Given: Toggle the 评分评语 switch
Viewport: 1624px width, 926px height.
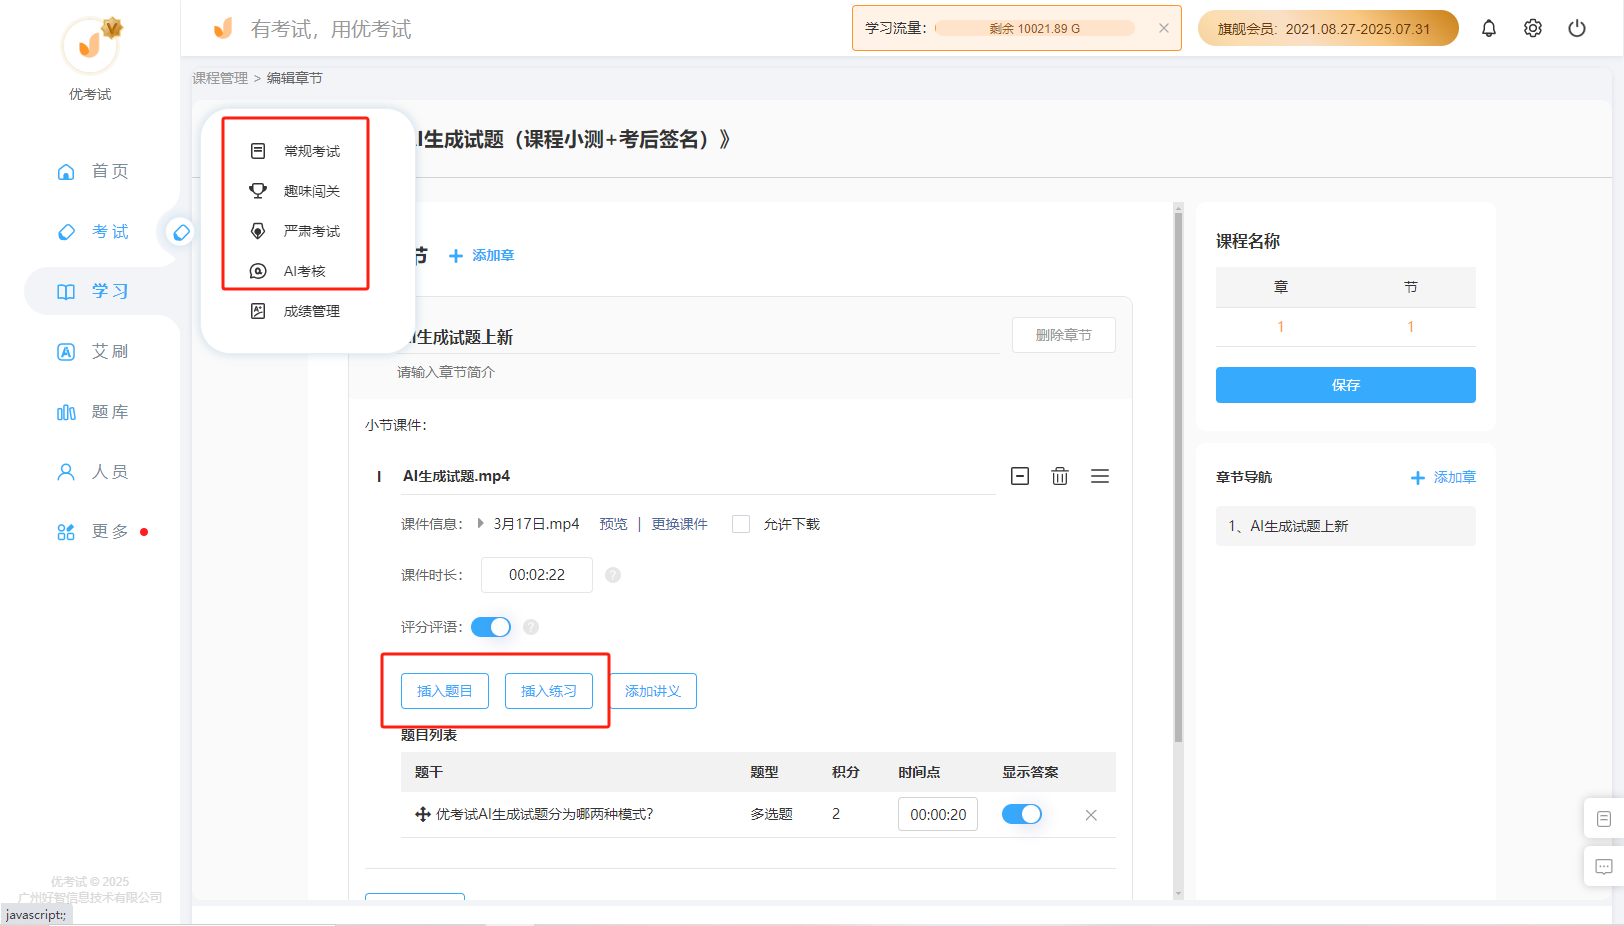Looking at the screenshot, I should point(491,627).
